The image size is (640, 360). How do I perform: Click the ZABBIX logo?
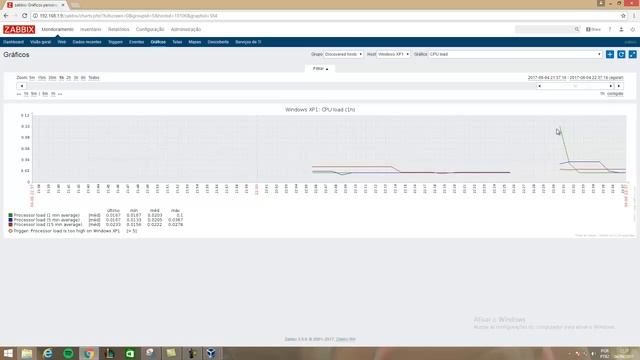click(x=19, y=29)
